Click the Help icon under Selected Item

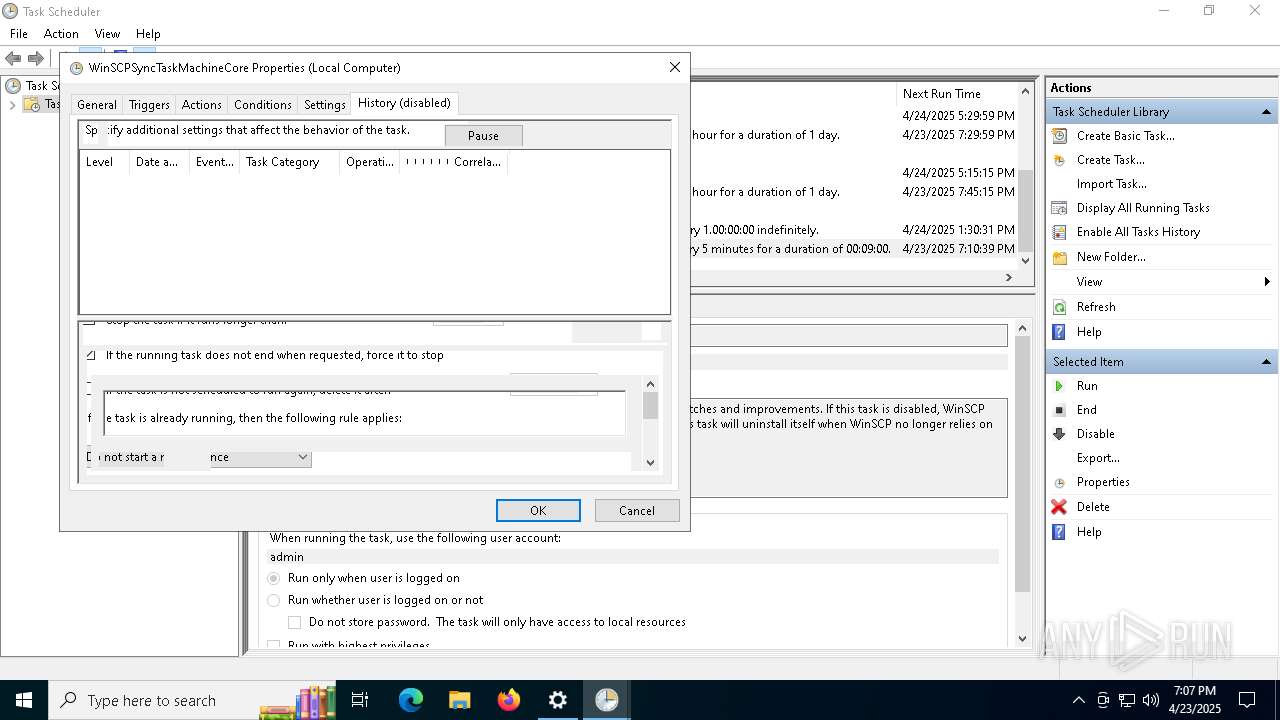pos(1059,532)
